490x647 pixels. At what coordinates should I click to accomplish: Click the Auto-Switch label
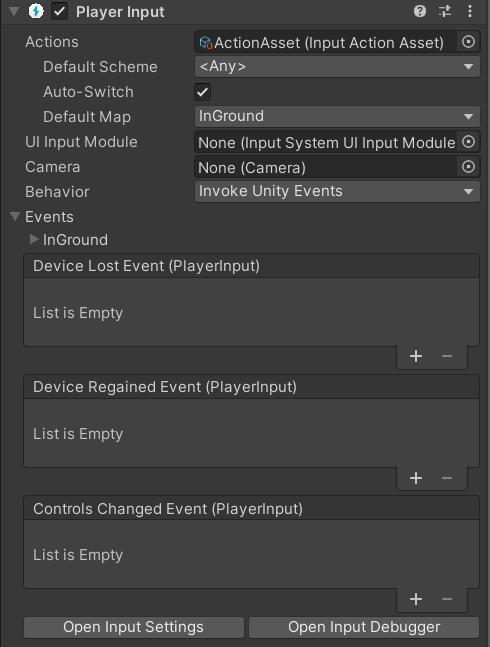click(88, 92)
